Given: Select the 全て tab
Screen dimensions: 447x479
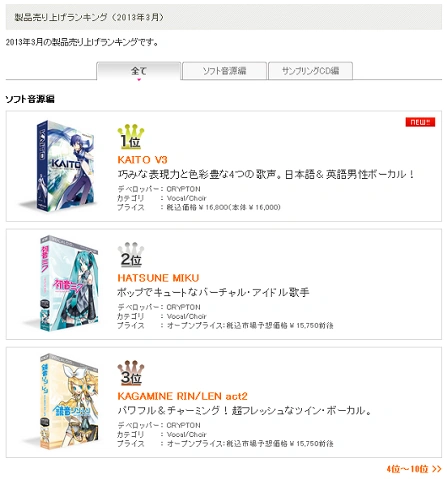Looking at the screenshot, I should [139, 71].
